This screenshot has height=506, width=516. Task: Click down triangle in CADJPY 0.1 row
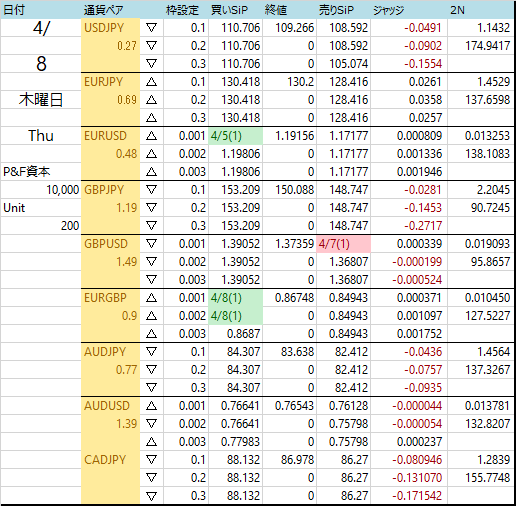[151, 460]
